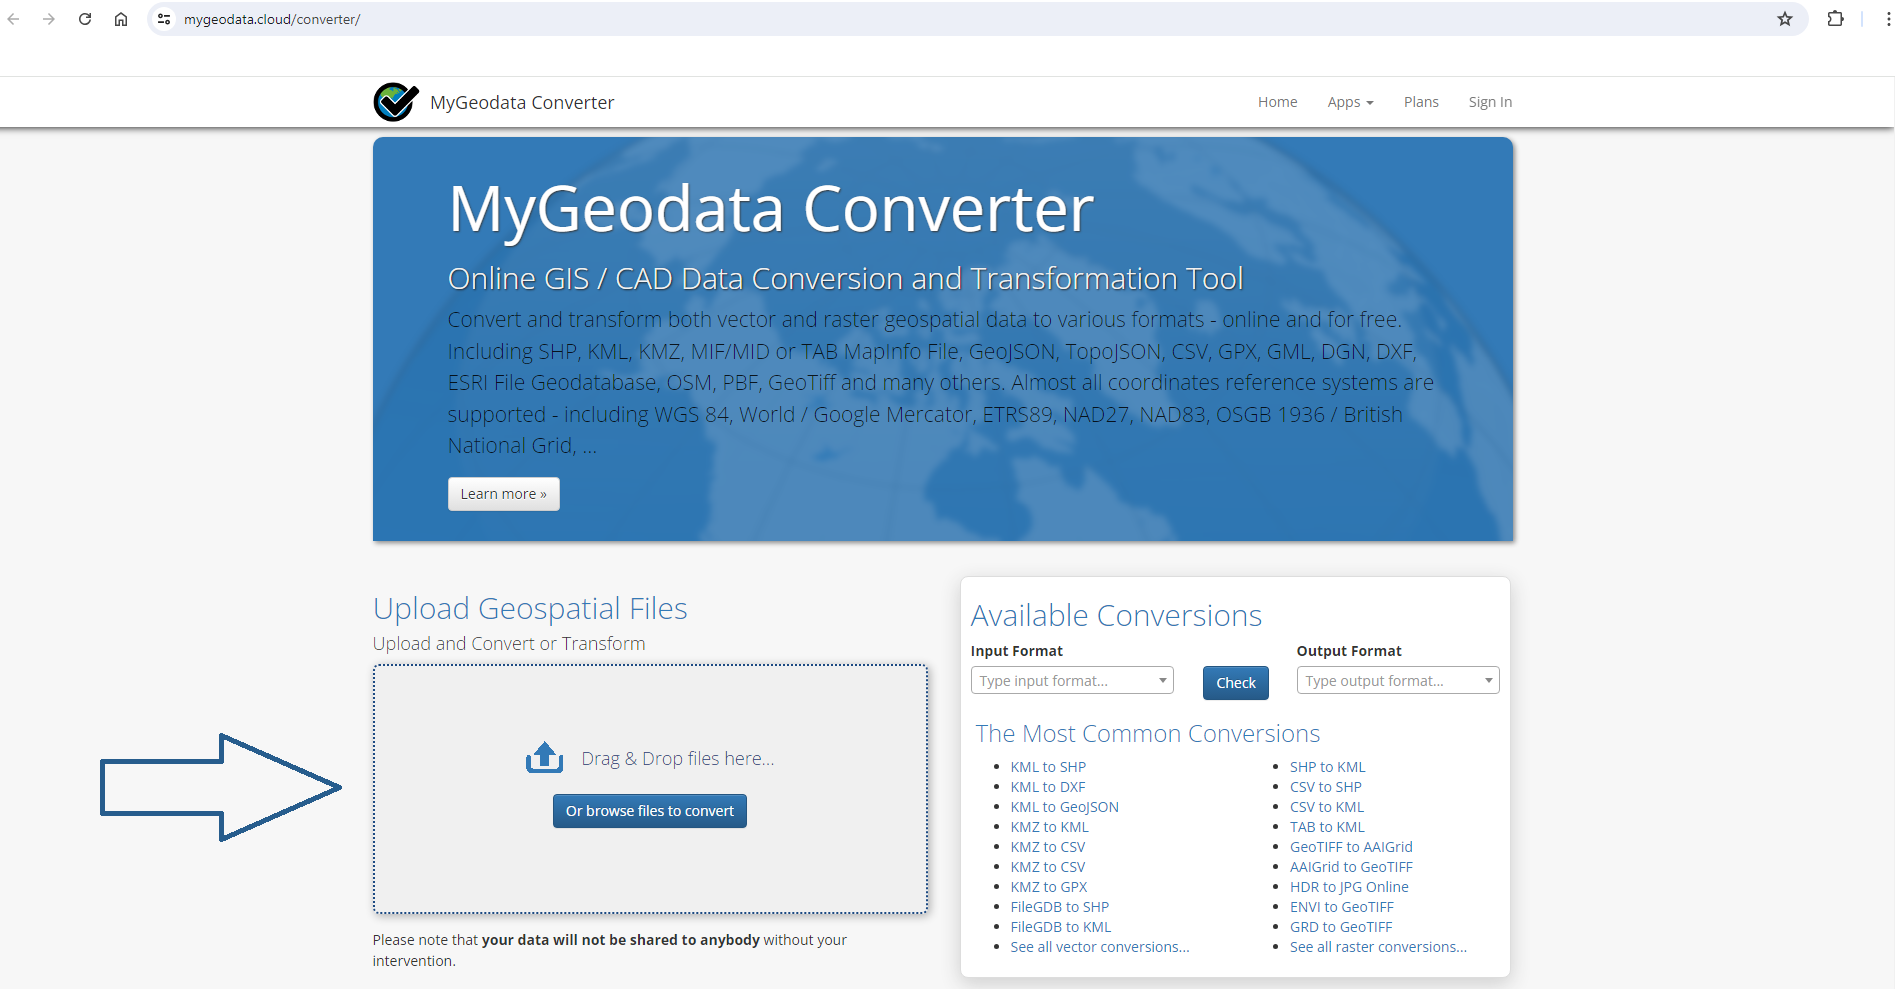The width and height of the screenshot is (1895, 989).
Task: Bookmark this page using the star icon
Action: click(1785, 19)
